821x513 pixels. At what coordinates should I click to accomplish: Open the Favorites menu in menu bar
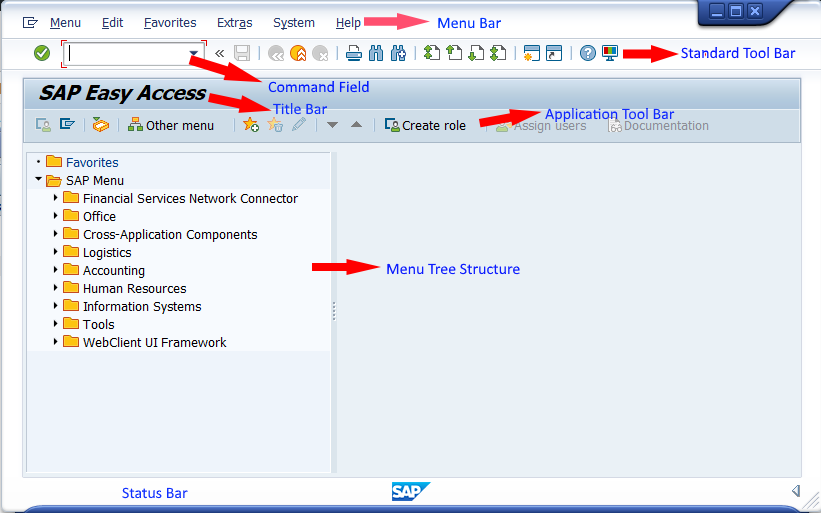click(170, 23)
